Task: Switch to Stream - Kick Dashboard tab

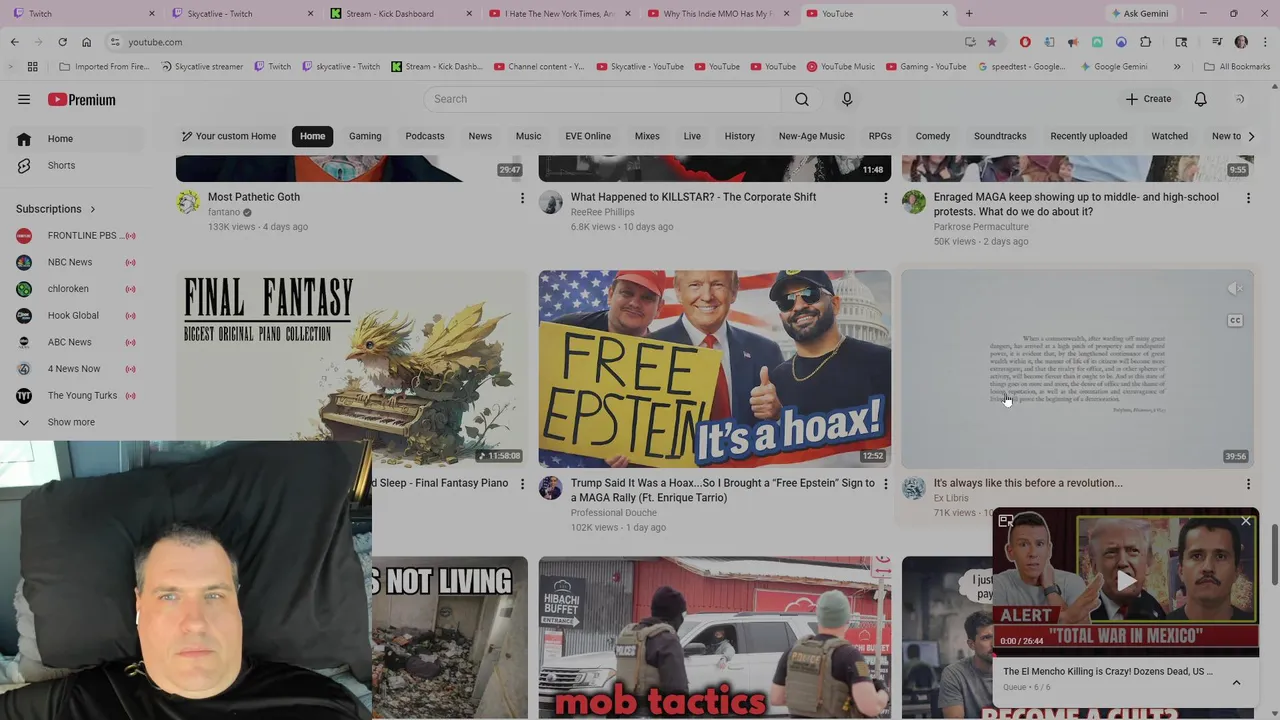Action: [x=400, y=14]
